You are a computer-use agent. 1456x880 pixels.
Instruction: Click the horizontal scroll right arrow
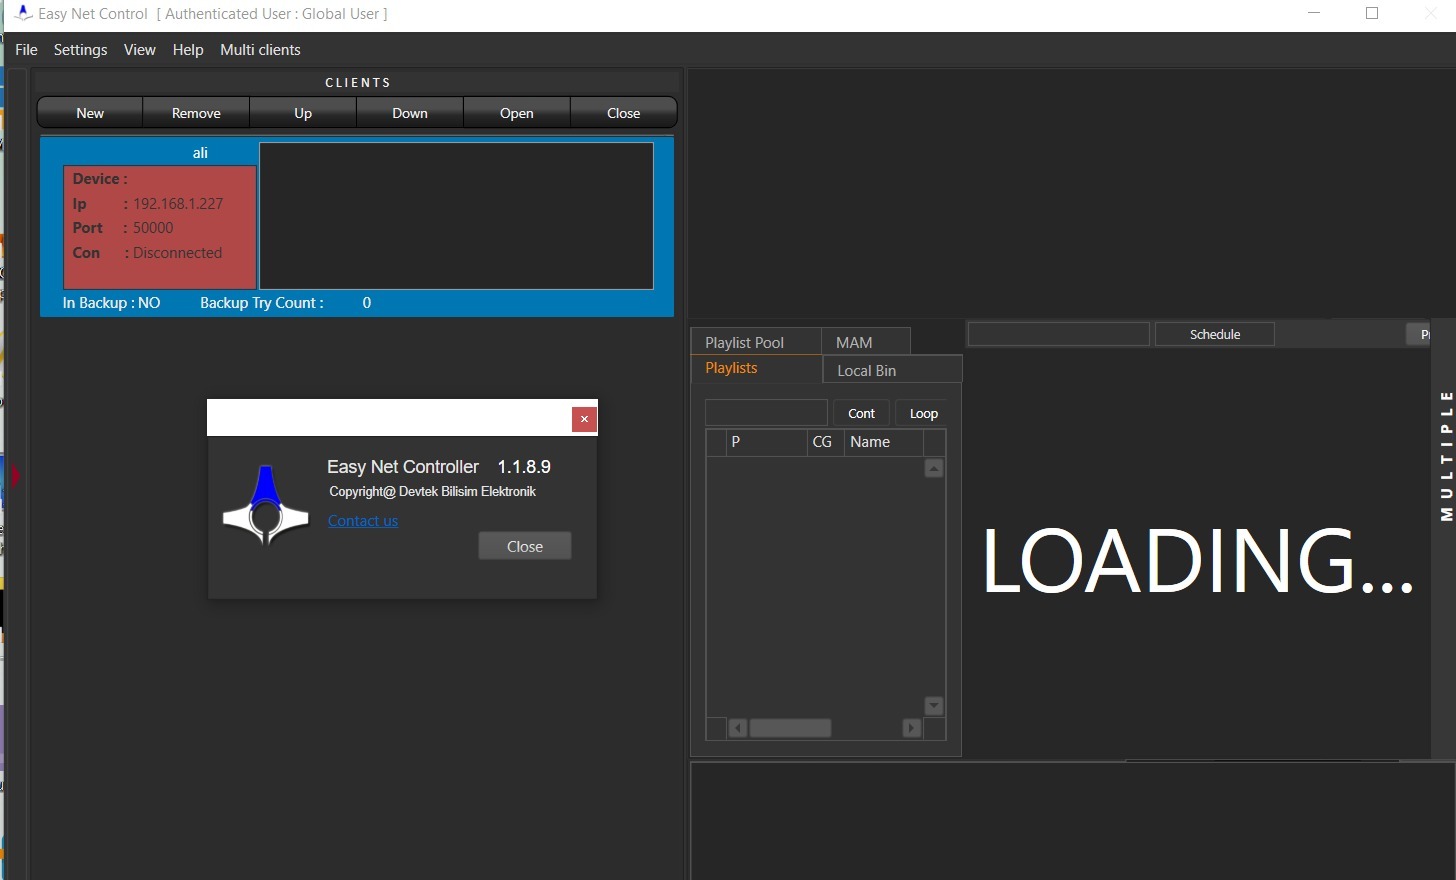coord(911,728)
